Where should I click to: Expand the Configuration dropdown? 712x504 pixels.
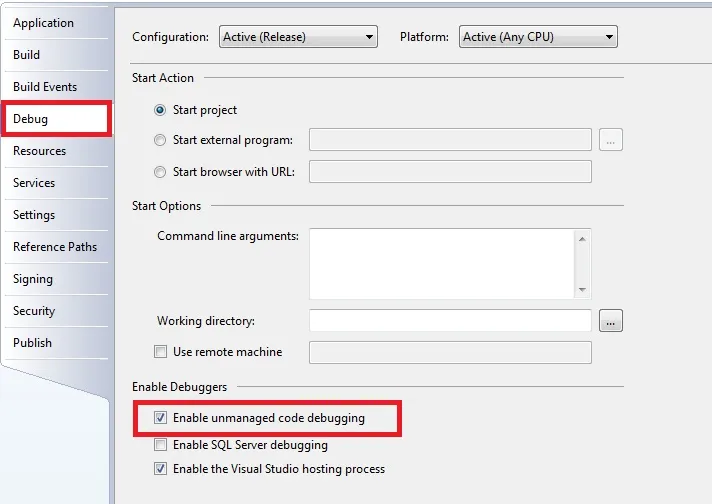(x=298, y=37)
